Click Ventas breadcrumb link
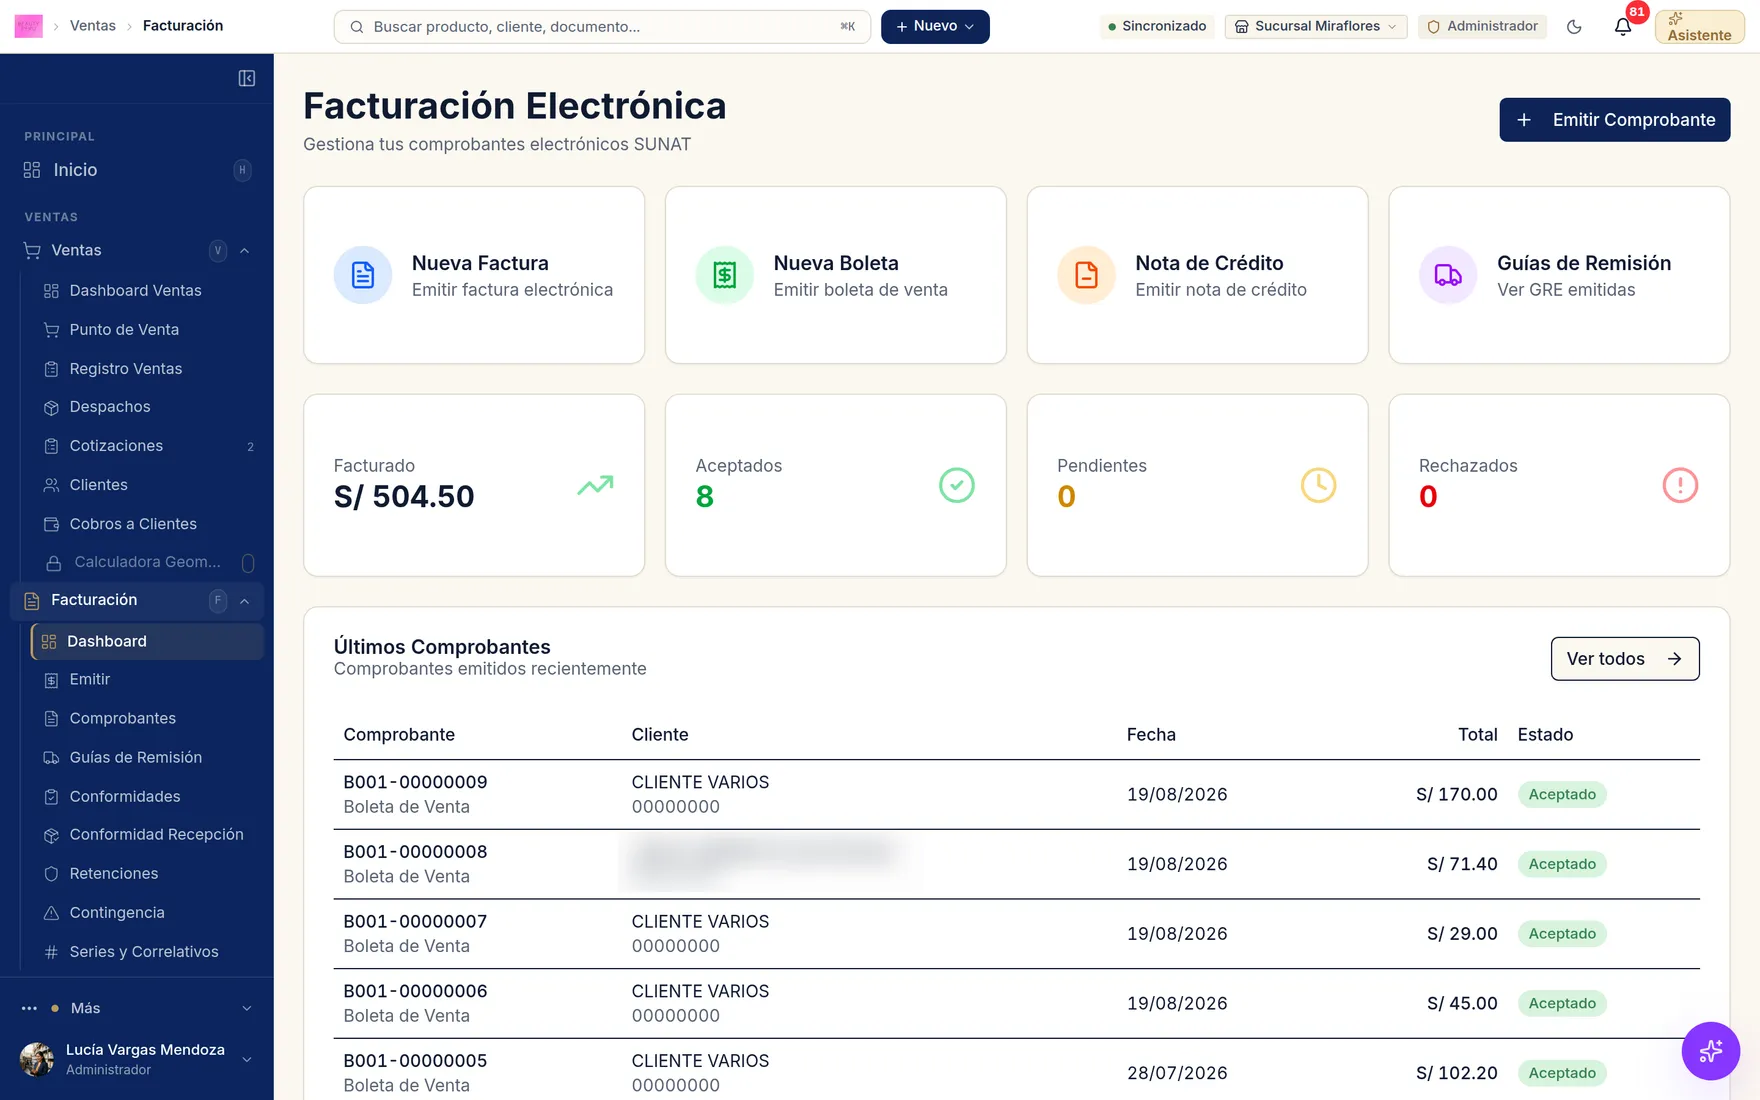Image resolution: width=1760 pixels, height=1100 pixels. tap(93, 26)
